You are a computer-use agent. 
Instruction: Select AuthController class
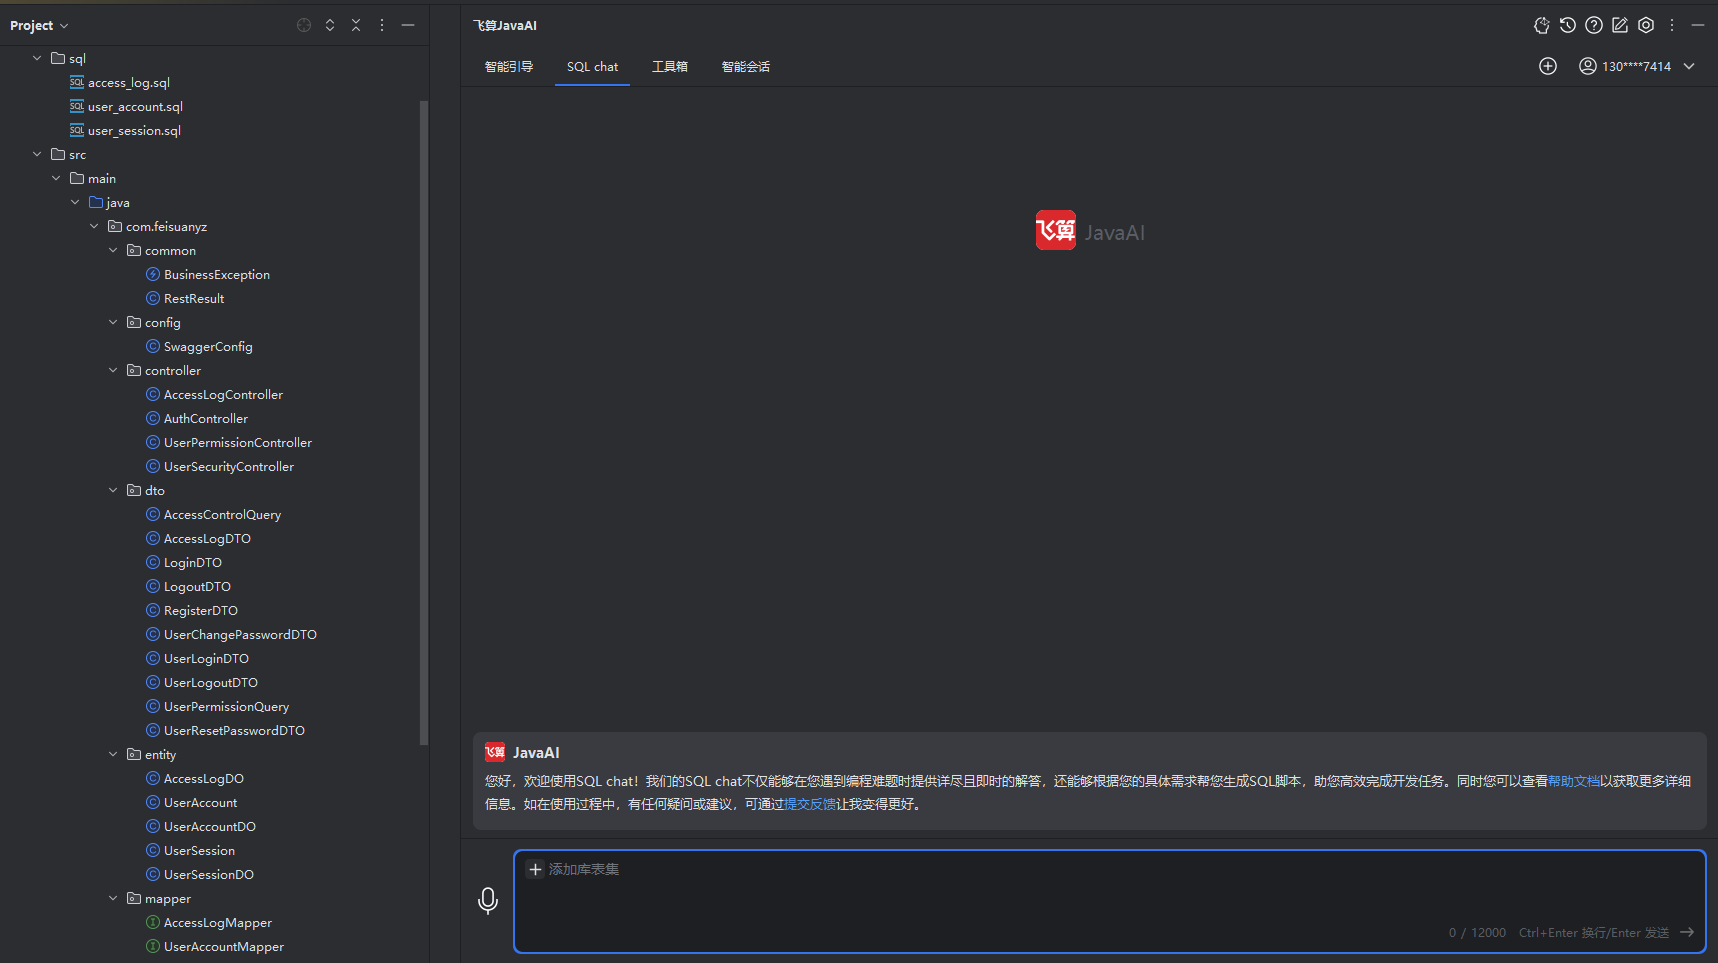(x=205, y=418)
